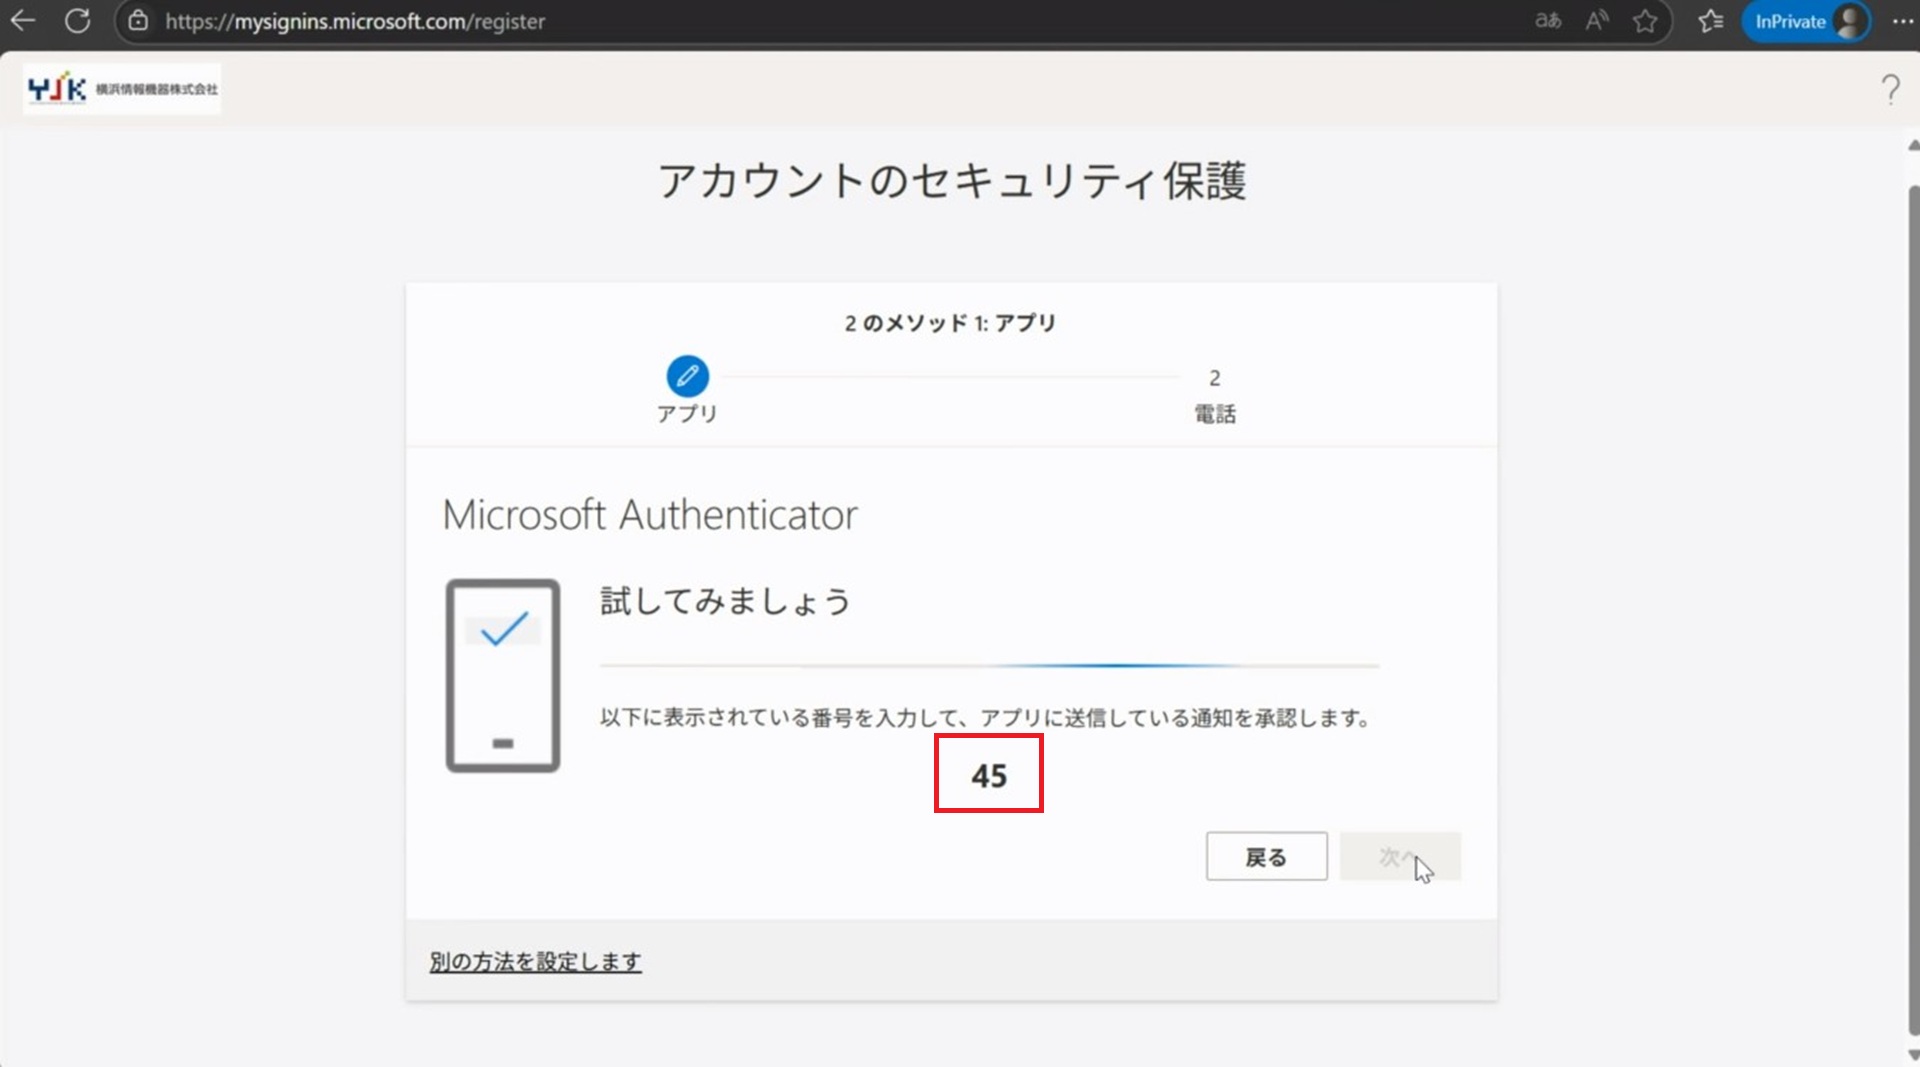Click the address bar URL field
Image resolution: width=1920 pixels, height=1067 pixels.
[800, 21]
